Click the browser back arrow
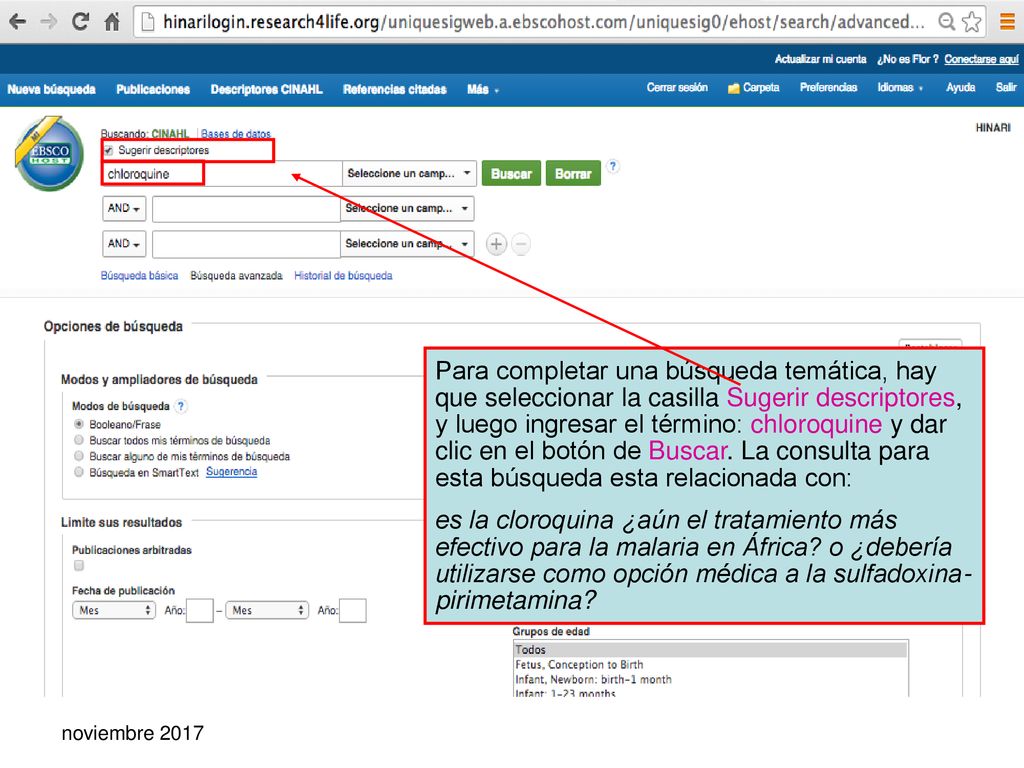 coord(18,22)
